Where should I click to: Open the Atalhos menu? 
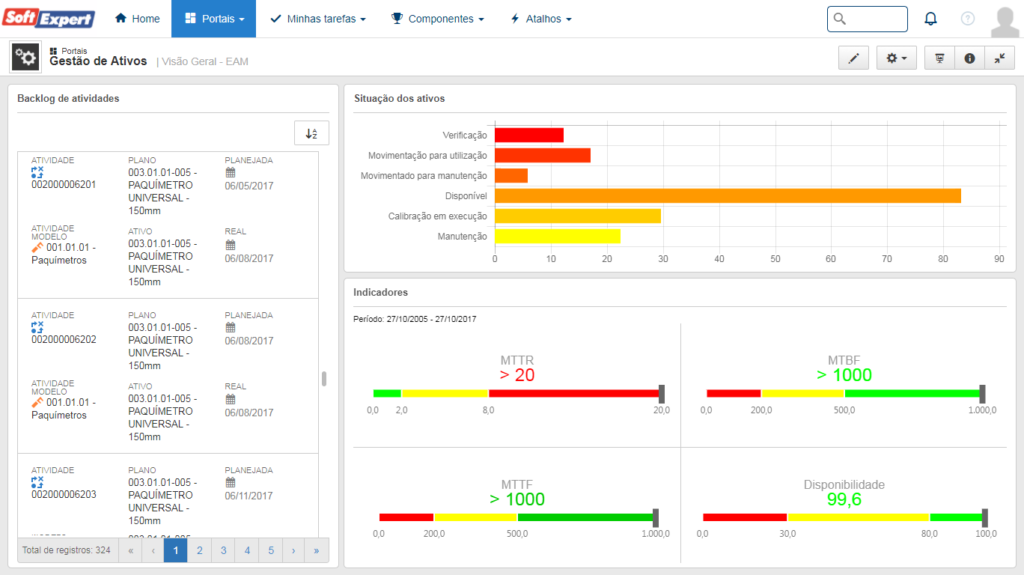tap(541, 19)
